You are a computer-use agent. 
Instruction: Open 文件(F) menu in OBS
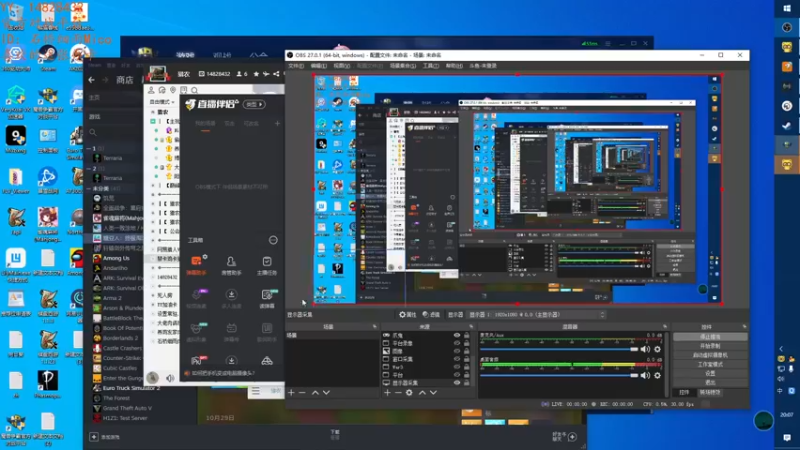coord(296,66)
